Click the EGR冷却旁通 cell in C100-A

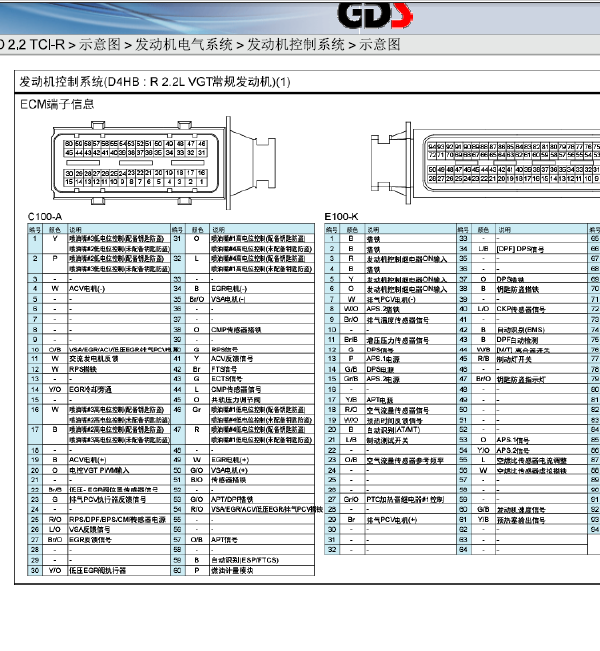(x=90, y=388)
